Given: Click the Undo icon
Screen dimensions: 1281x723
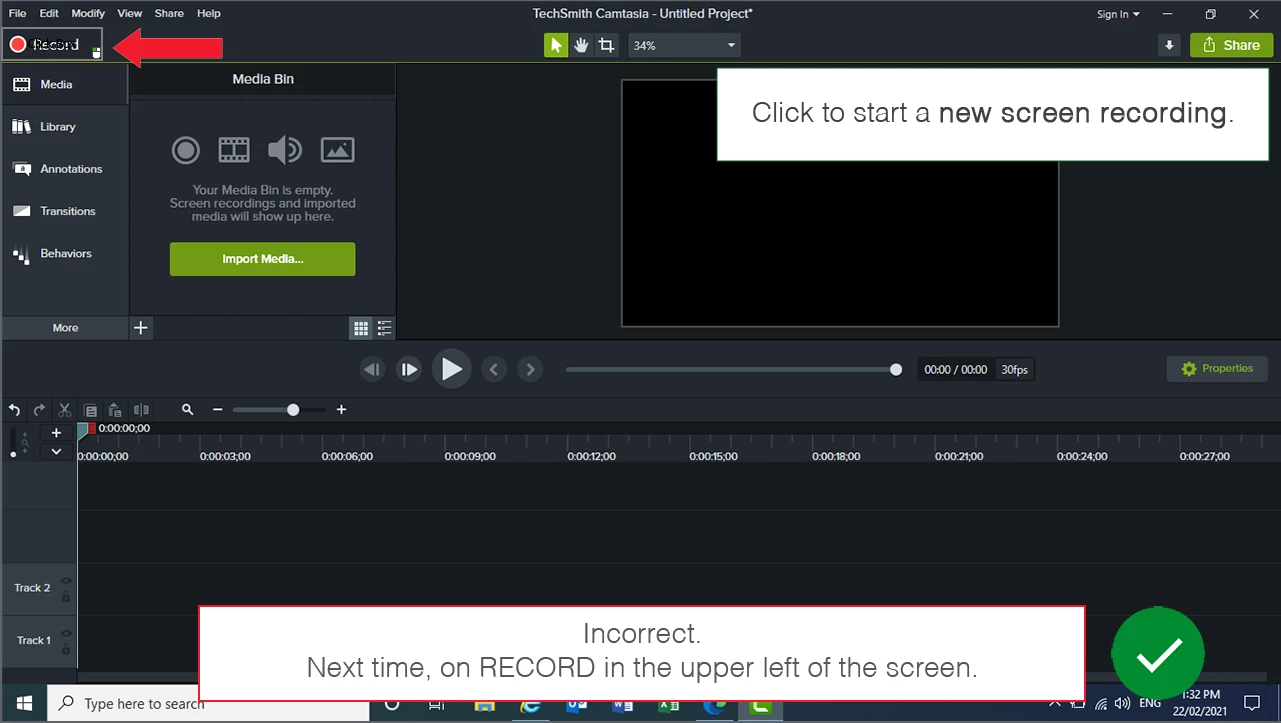Looking at the screenshot, I should point(14,410).
